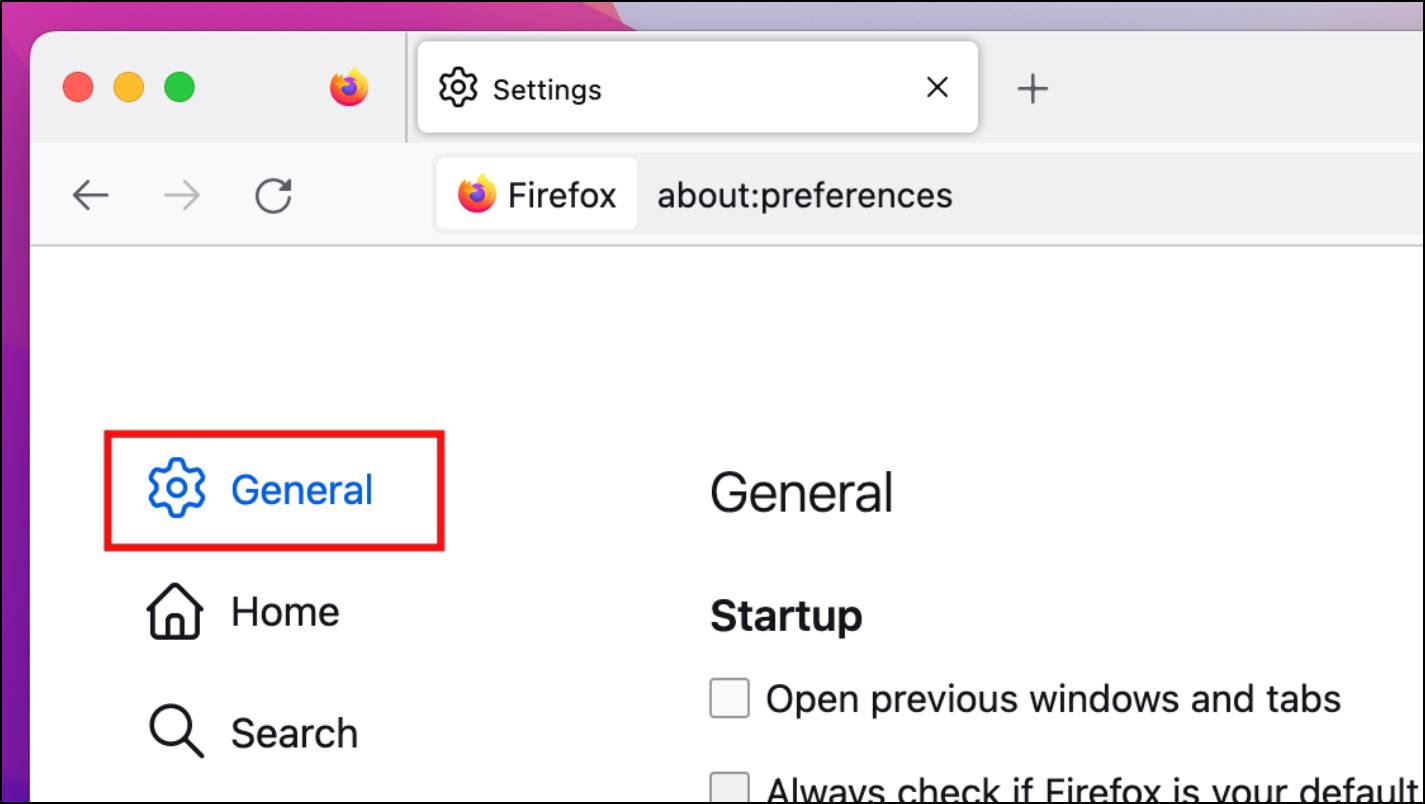This screenshot has height=804, width=1425.
Task: Click the Home house icon
Action: 175,611
